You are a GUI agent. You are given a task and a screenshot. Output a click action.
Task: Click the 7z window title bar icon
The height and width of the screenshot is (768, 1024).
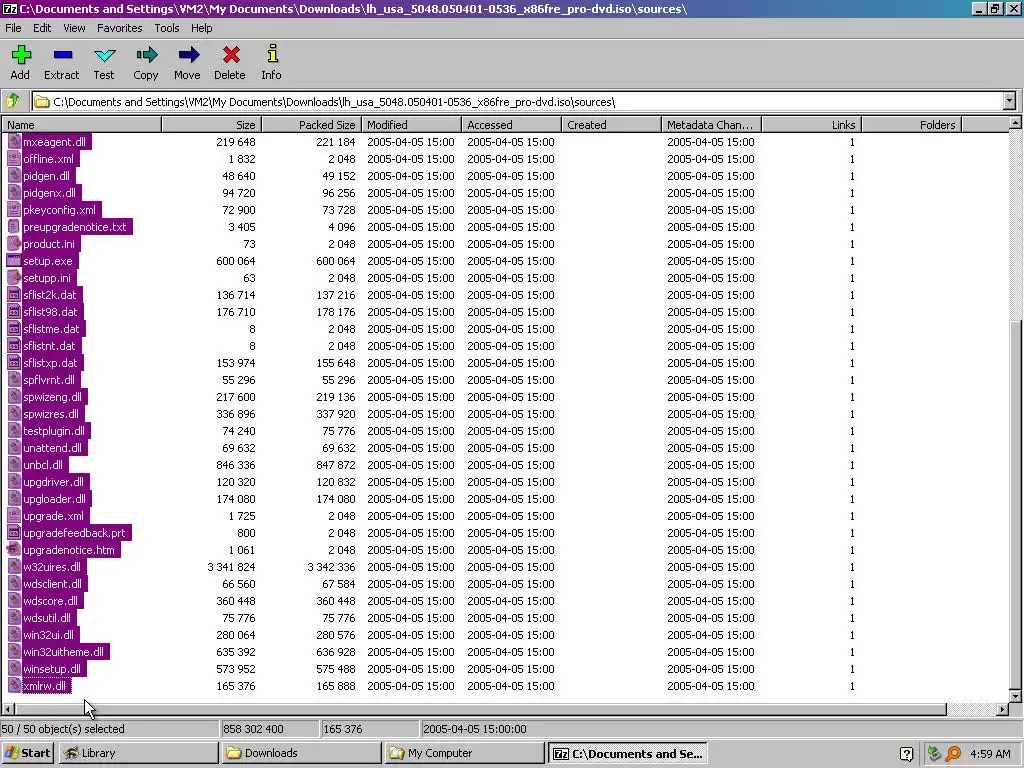(9, 8)
